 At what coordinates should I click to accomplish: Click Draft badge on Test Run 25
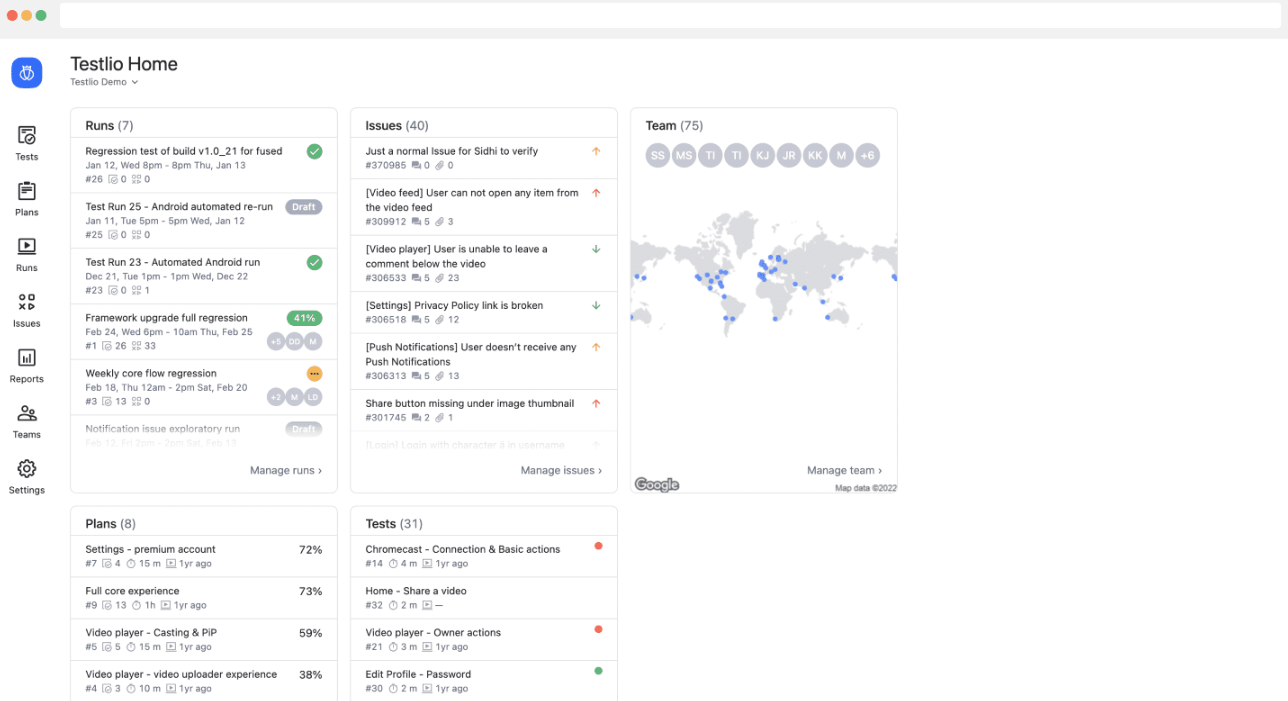tap(304, 207)
